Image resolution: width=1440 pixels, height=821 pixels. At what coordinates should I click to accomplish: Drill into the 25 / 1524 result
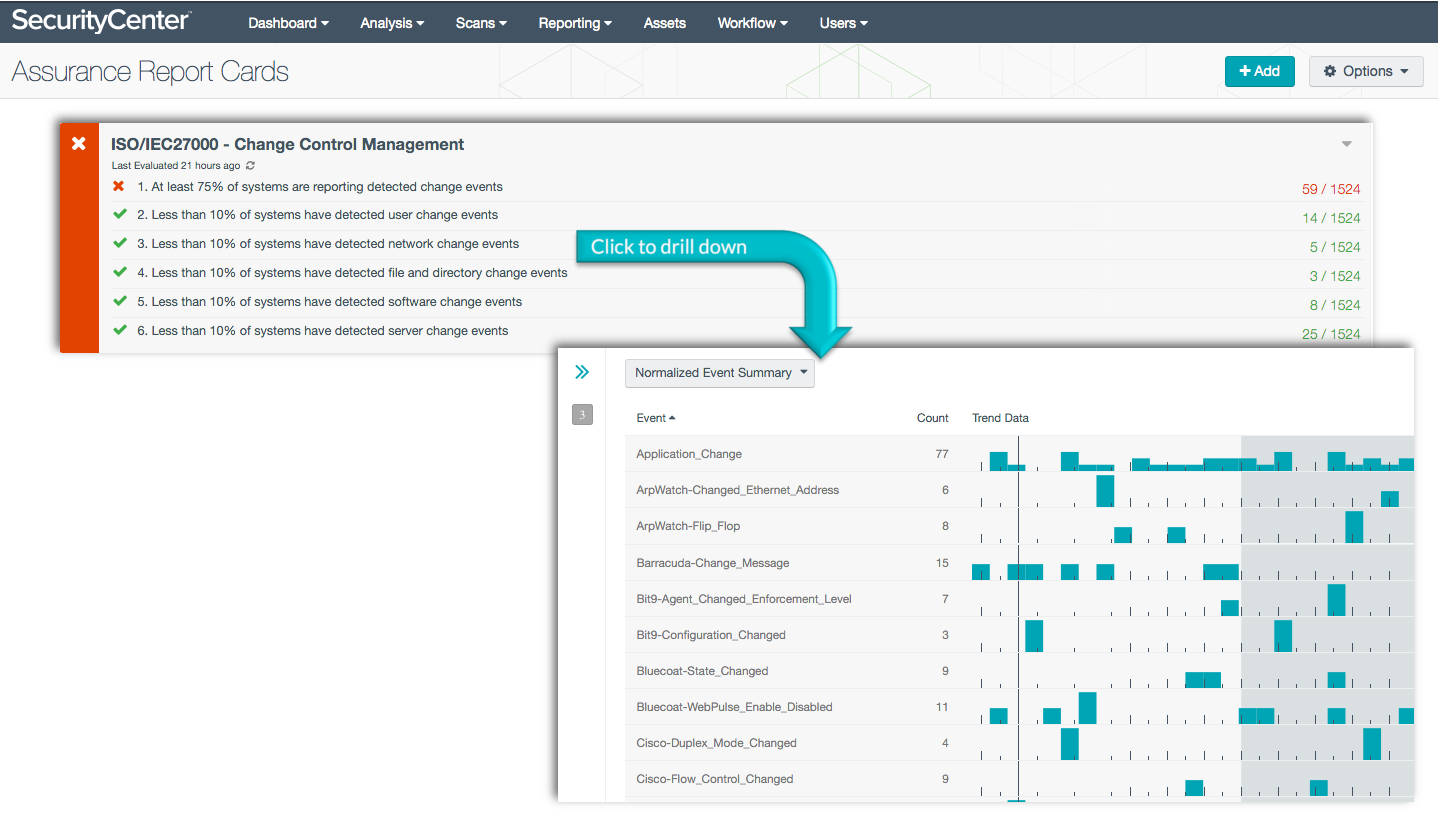pyautogui.click(x=1331, y=334)
